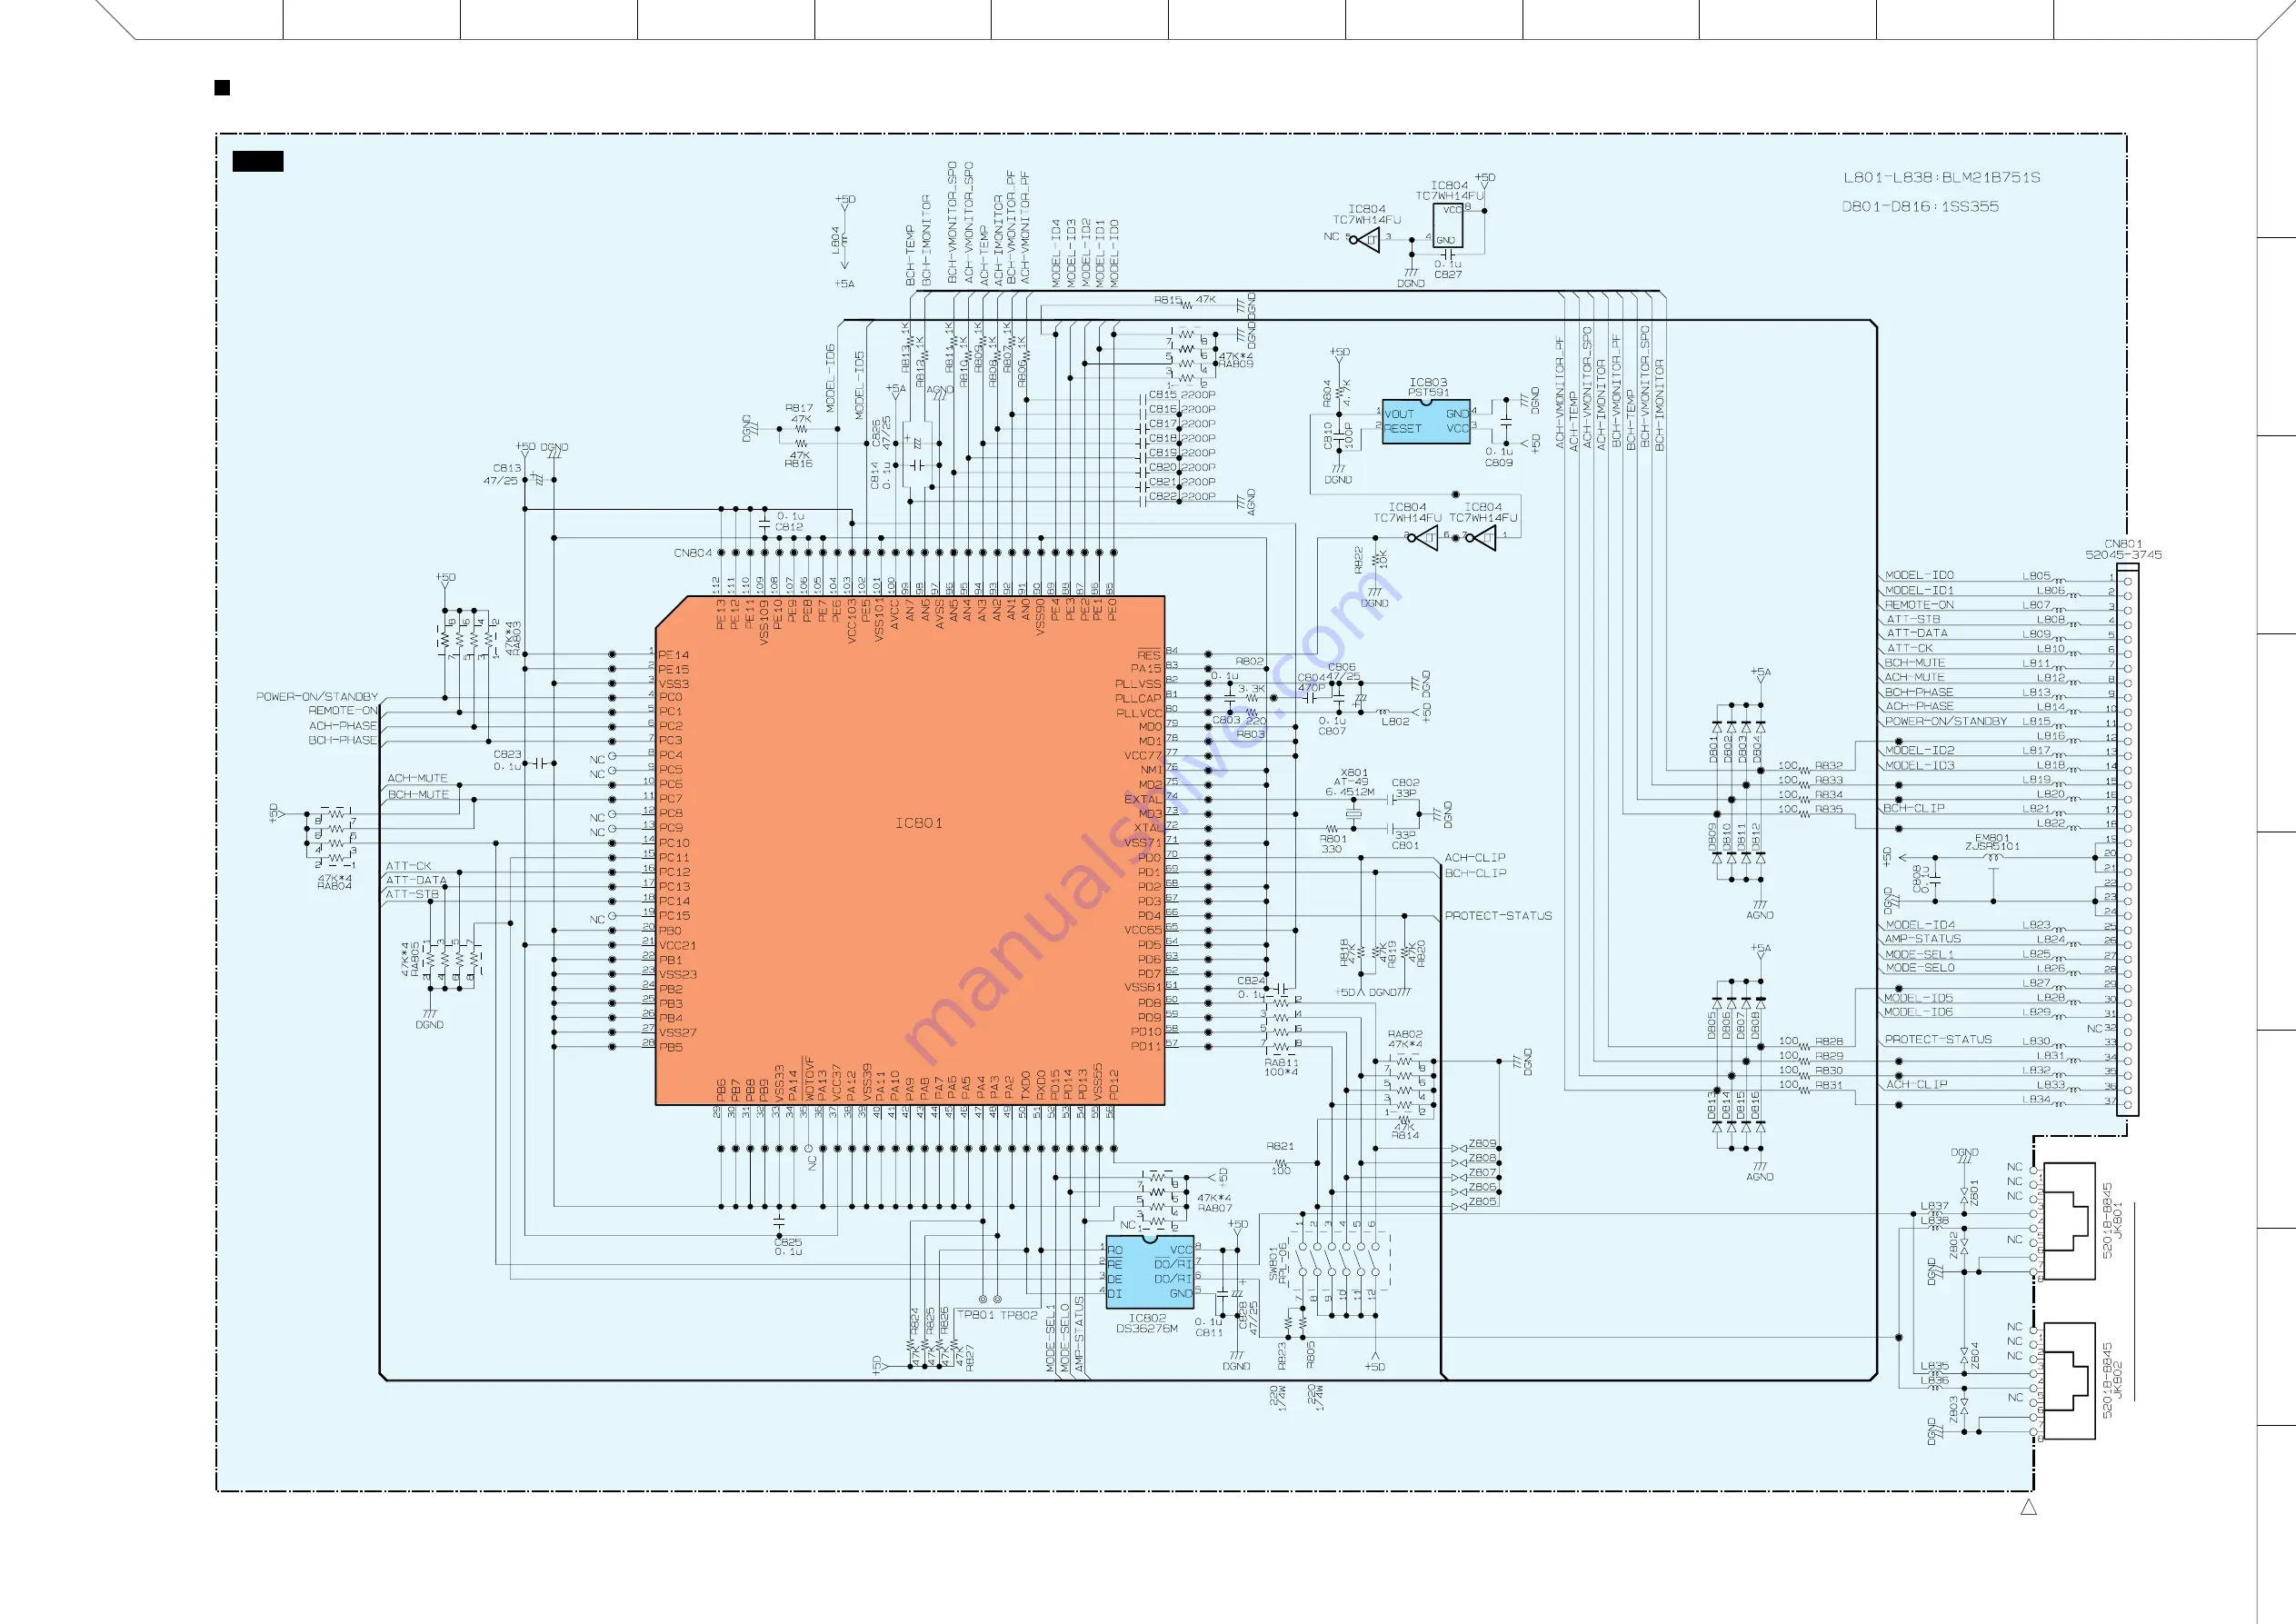Click the BCH-CLIP label beside L821

point(1914,808)
